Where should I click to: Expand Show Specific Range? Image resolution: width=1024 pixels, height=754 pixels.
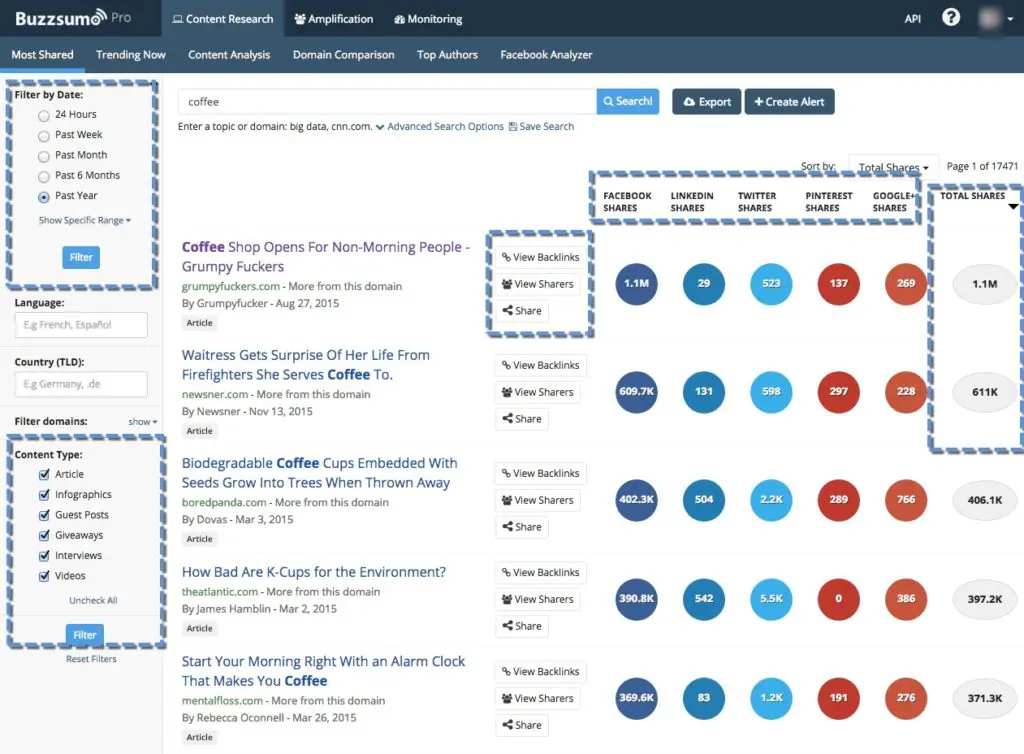84,221
